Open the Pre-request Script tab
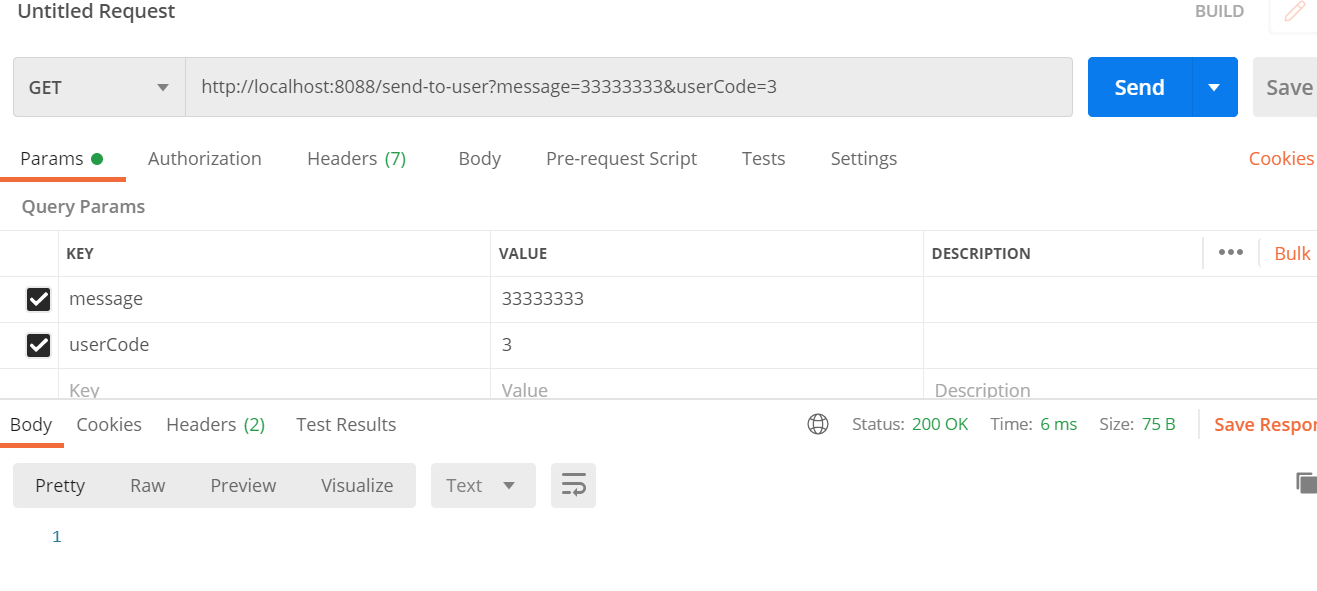 tap(621, 158)
